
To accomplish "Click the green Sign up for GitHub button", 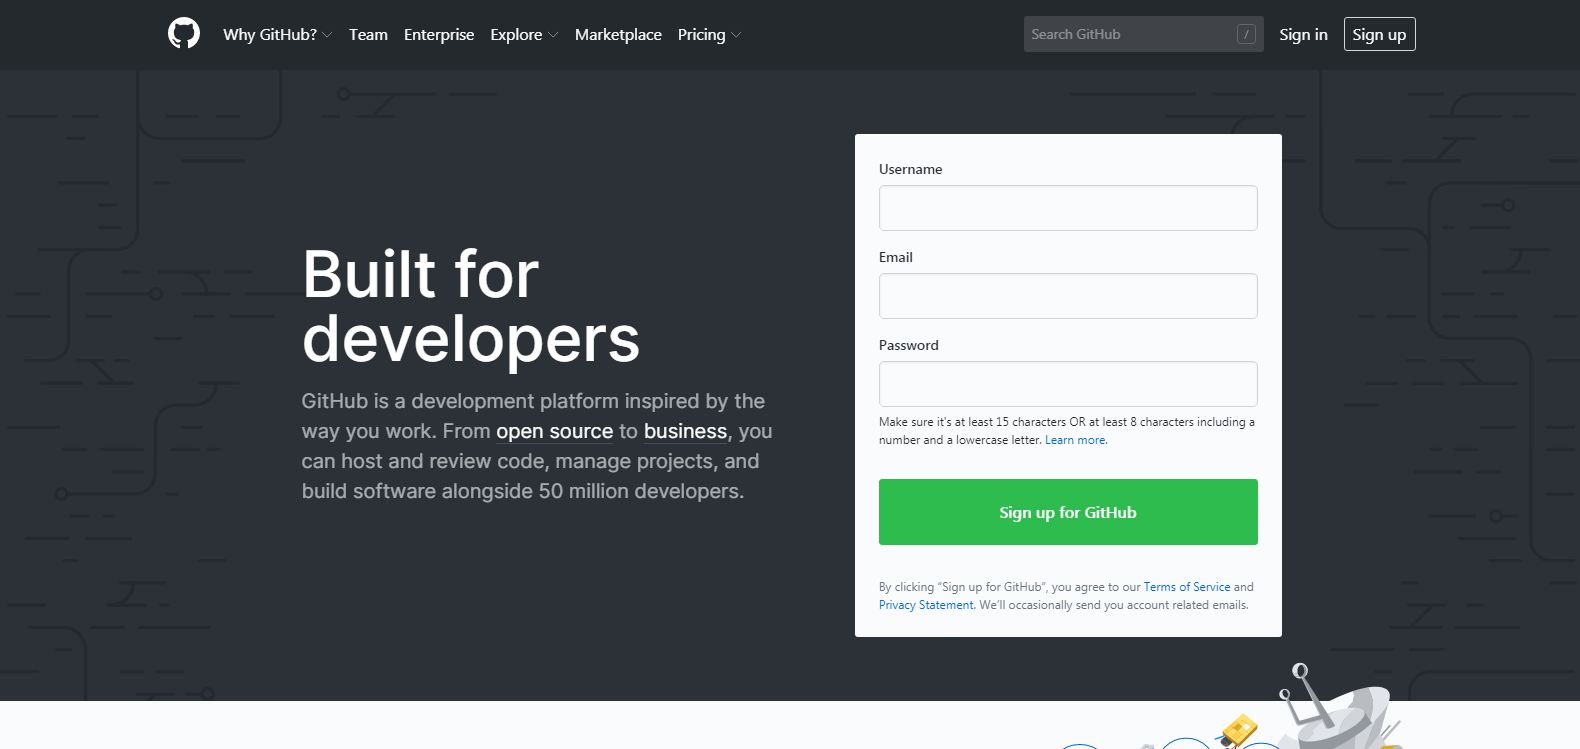I will (1068, 512).
